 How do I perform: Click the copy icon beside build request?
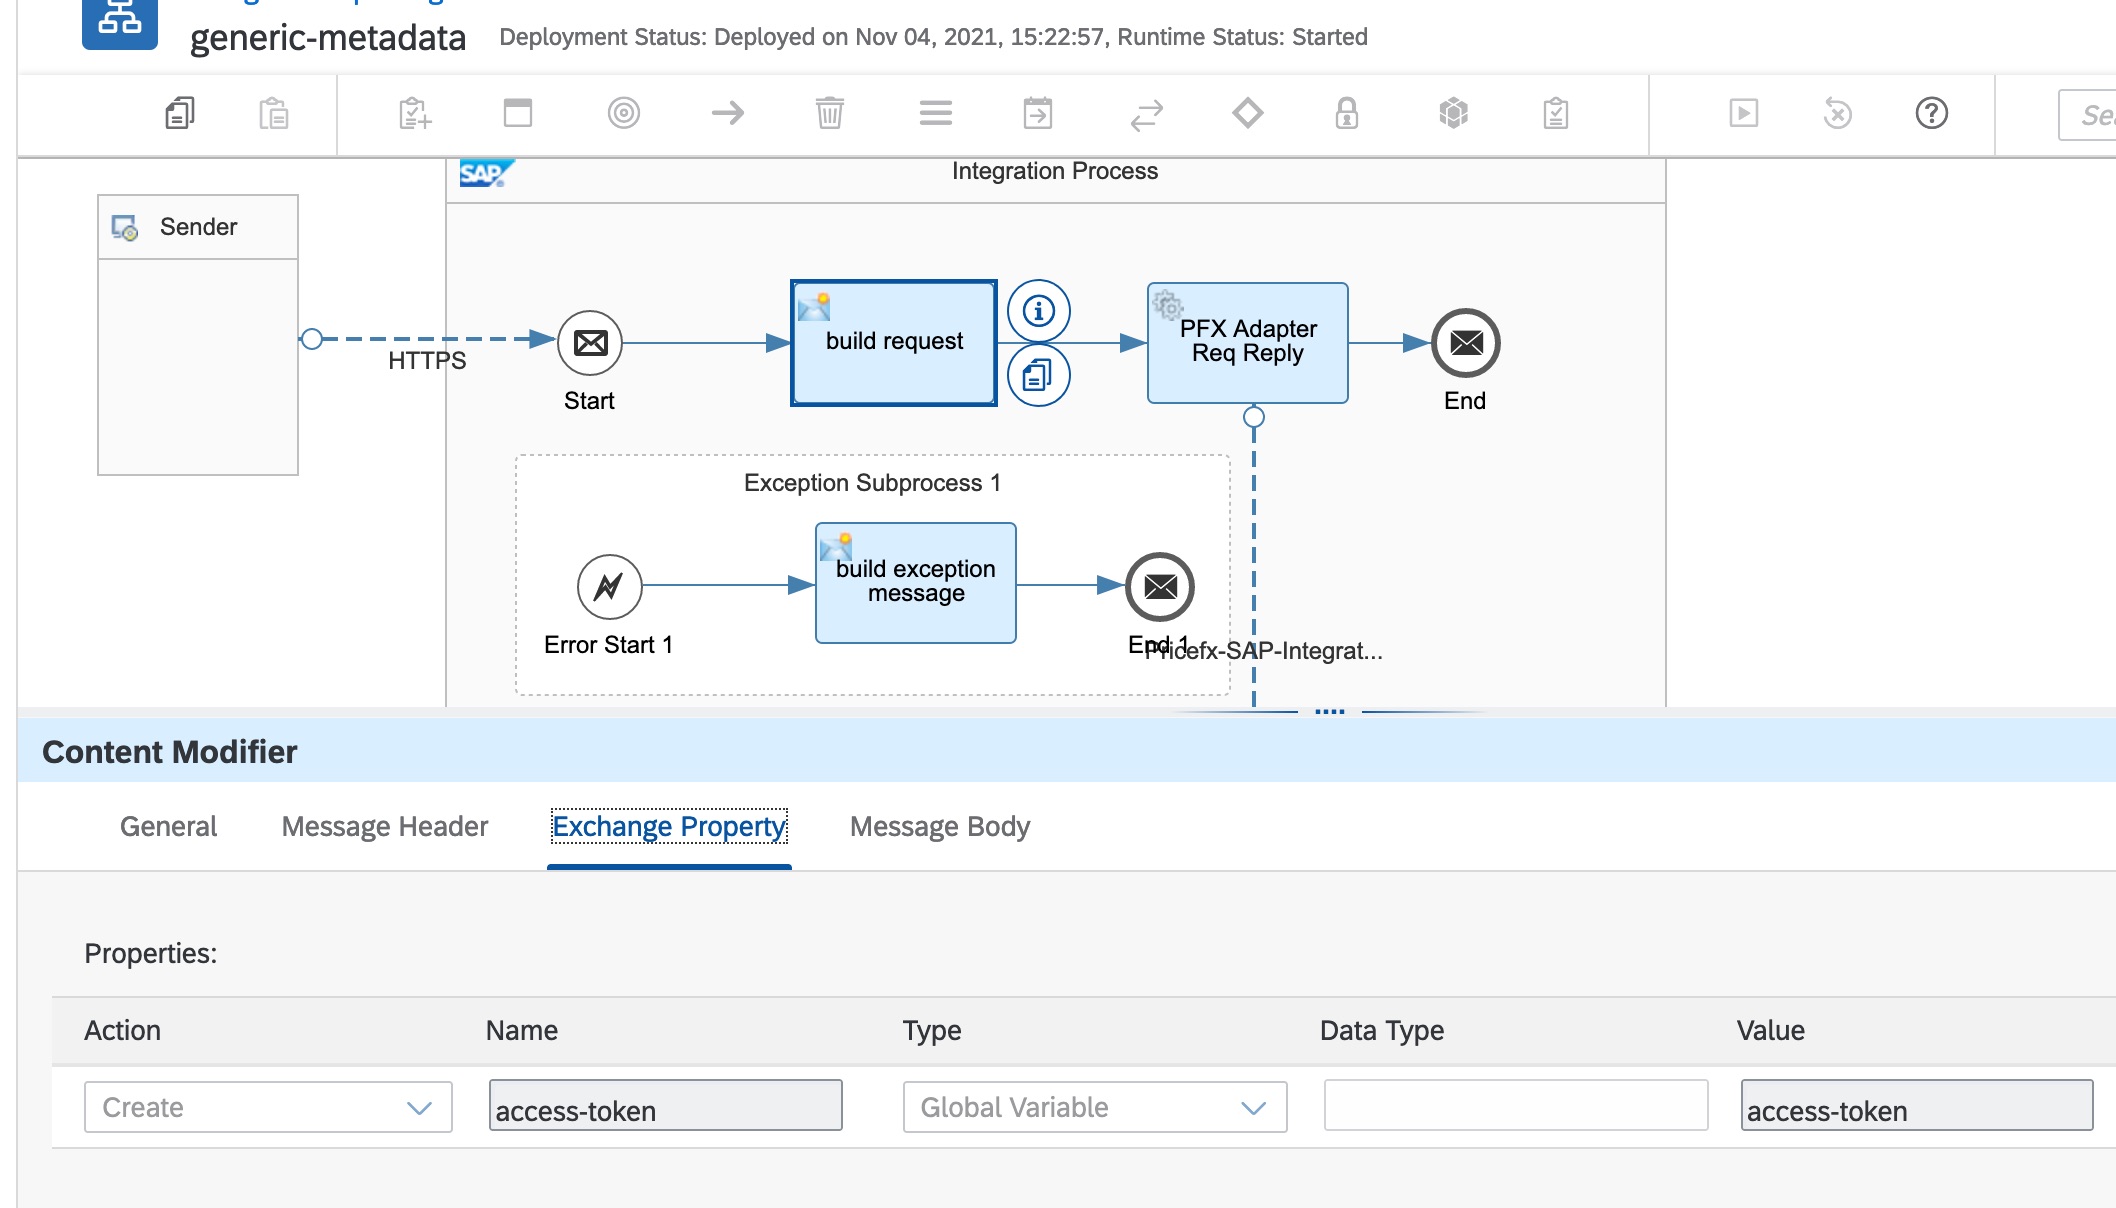coord(1038,376)
